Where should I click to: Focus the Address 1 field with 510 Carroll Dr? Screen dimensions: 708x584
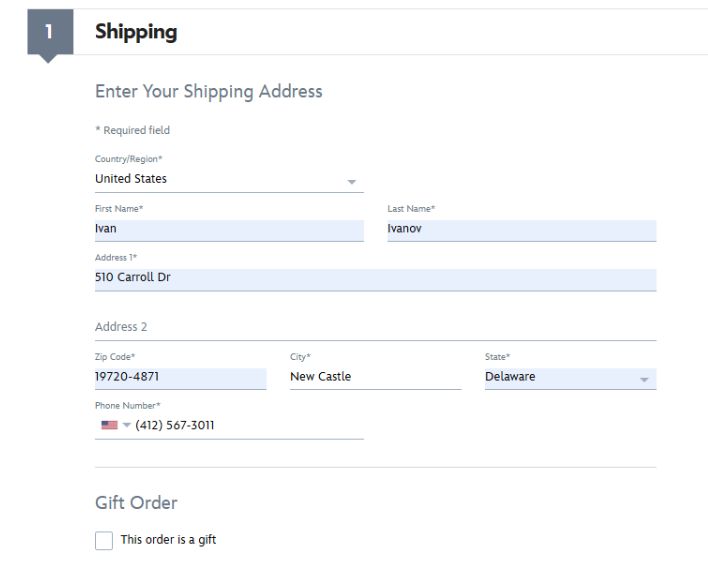click(x=375, y=278)
